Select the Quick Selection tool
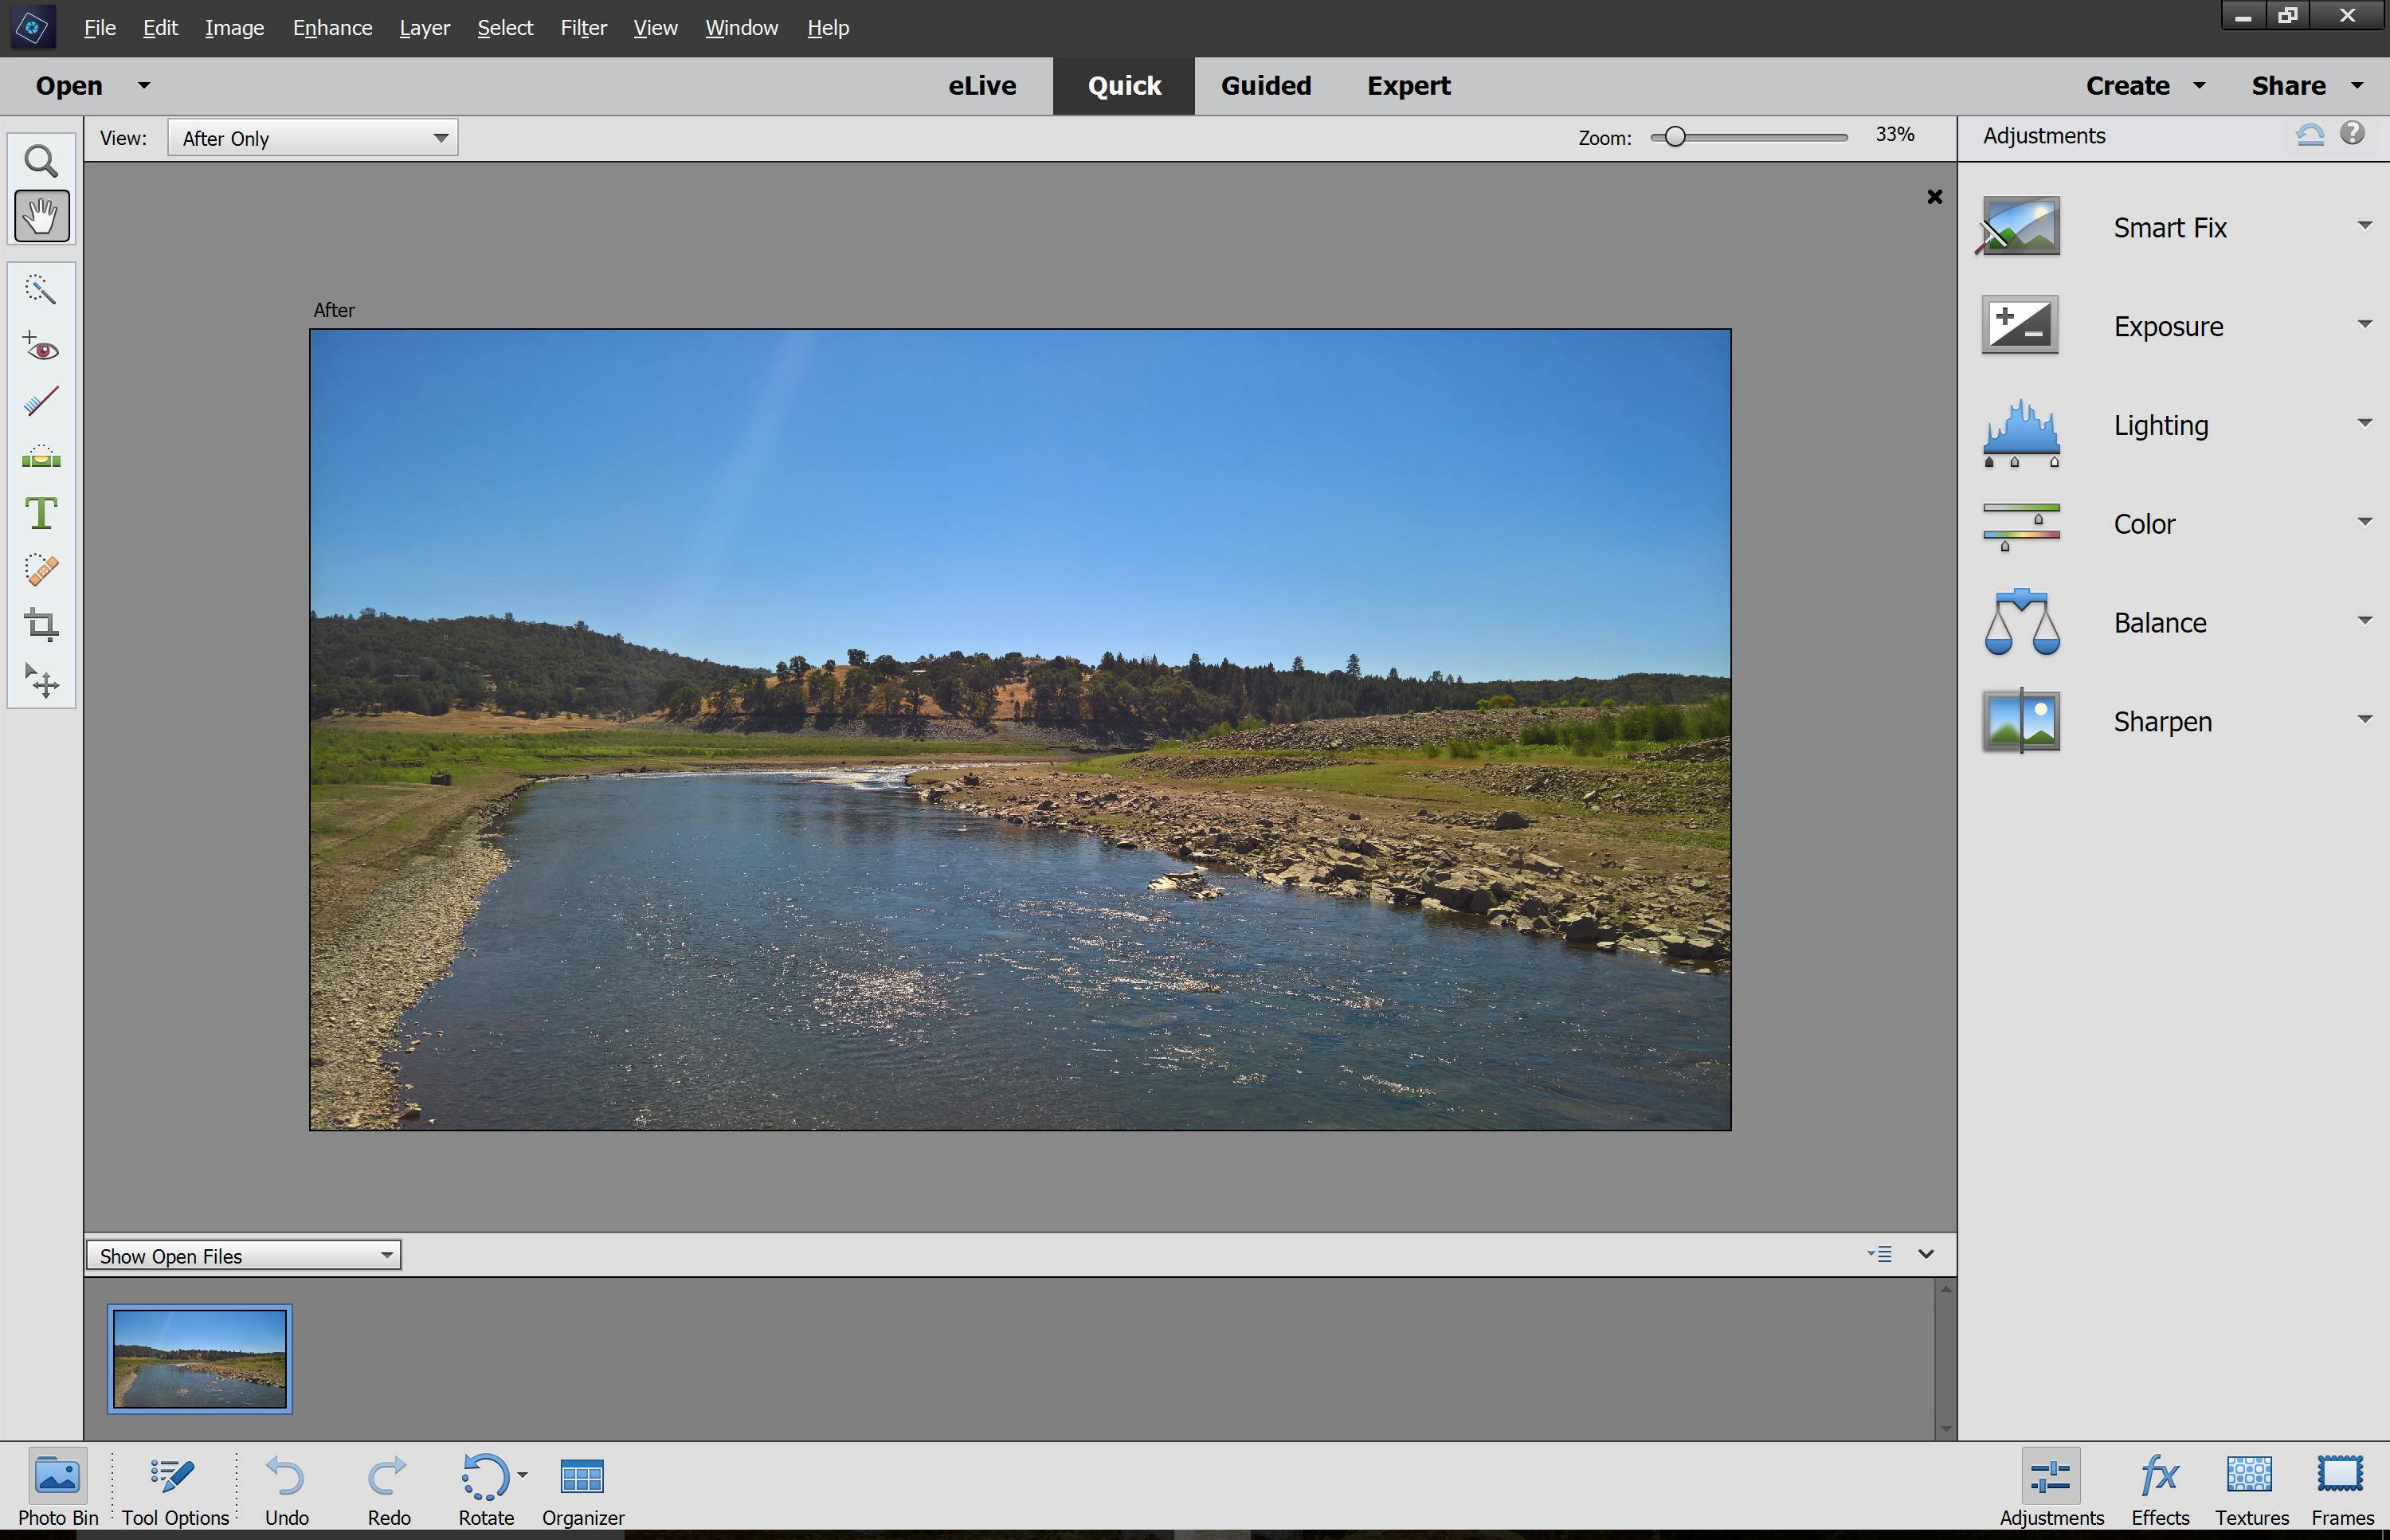Screen dimensions: 2390x1540 41,290
